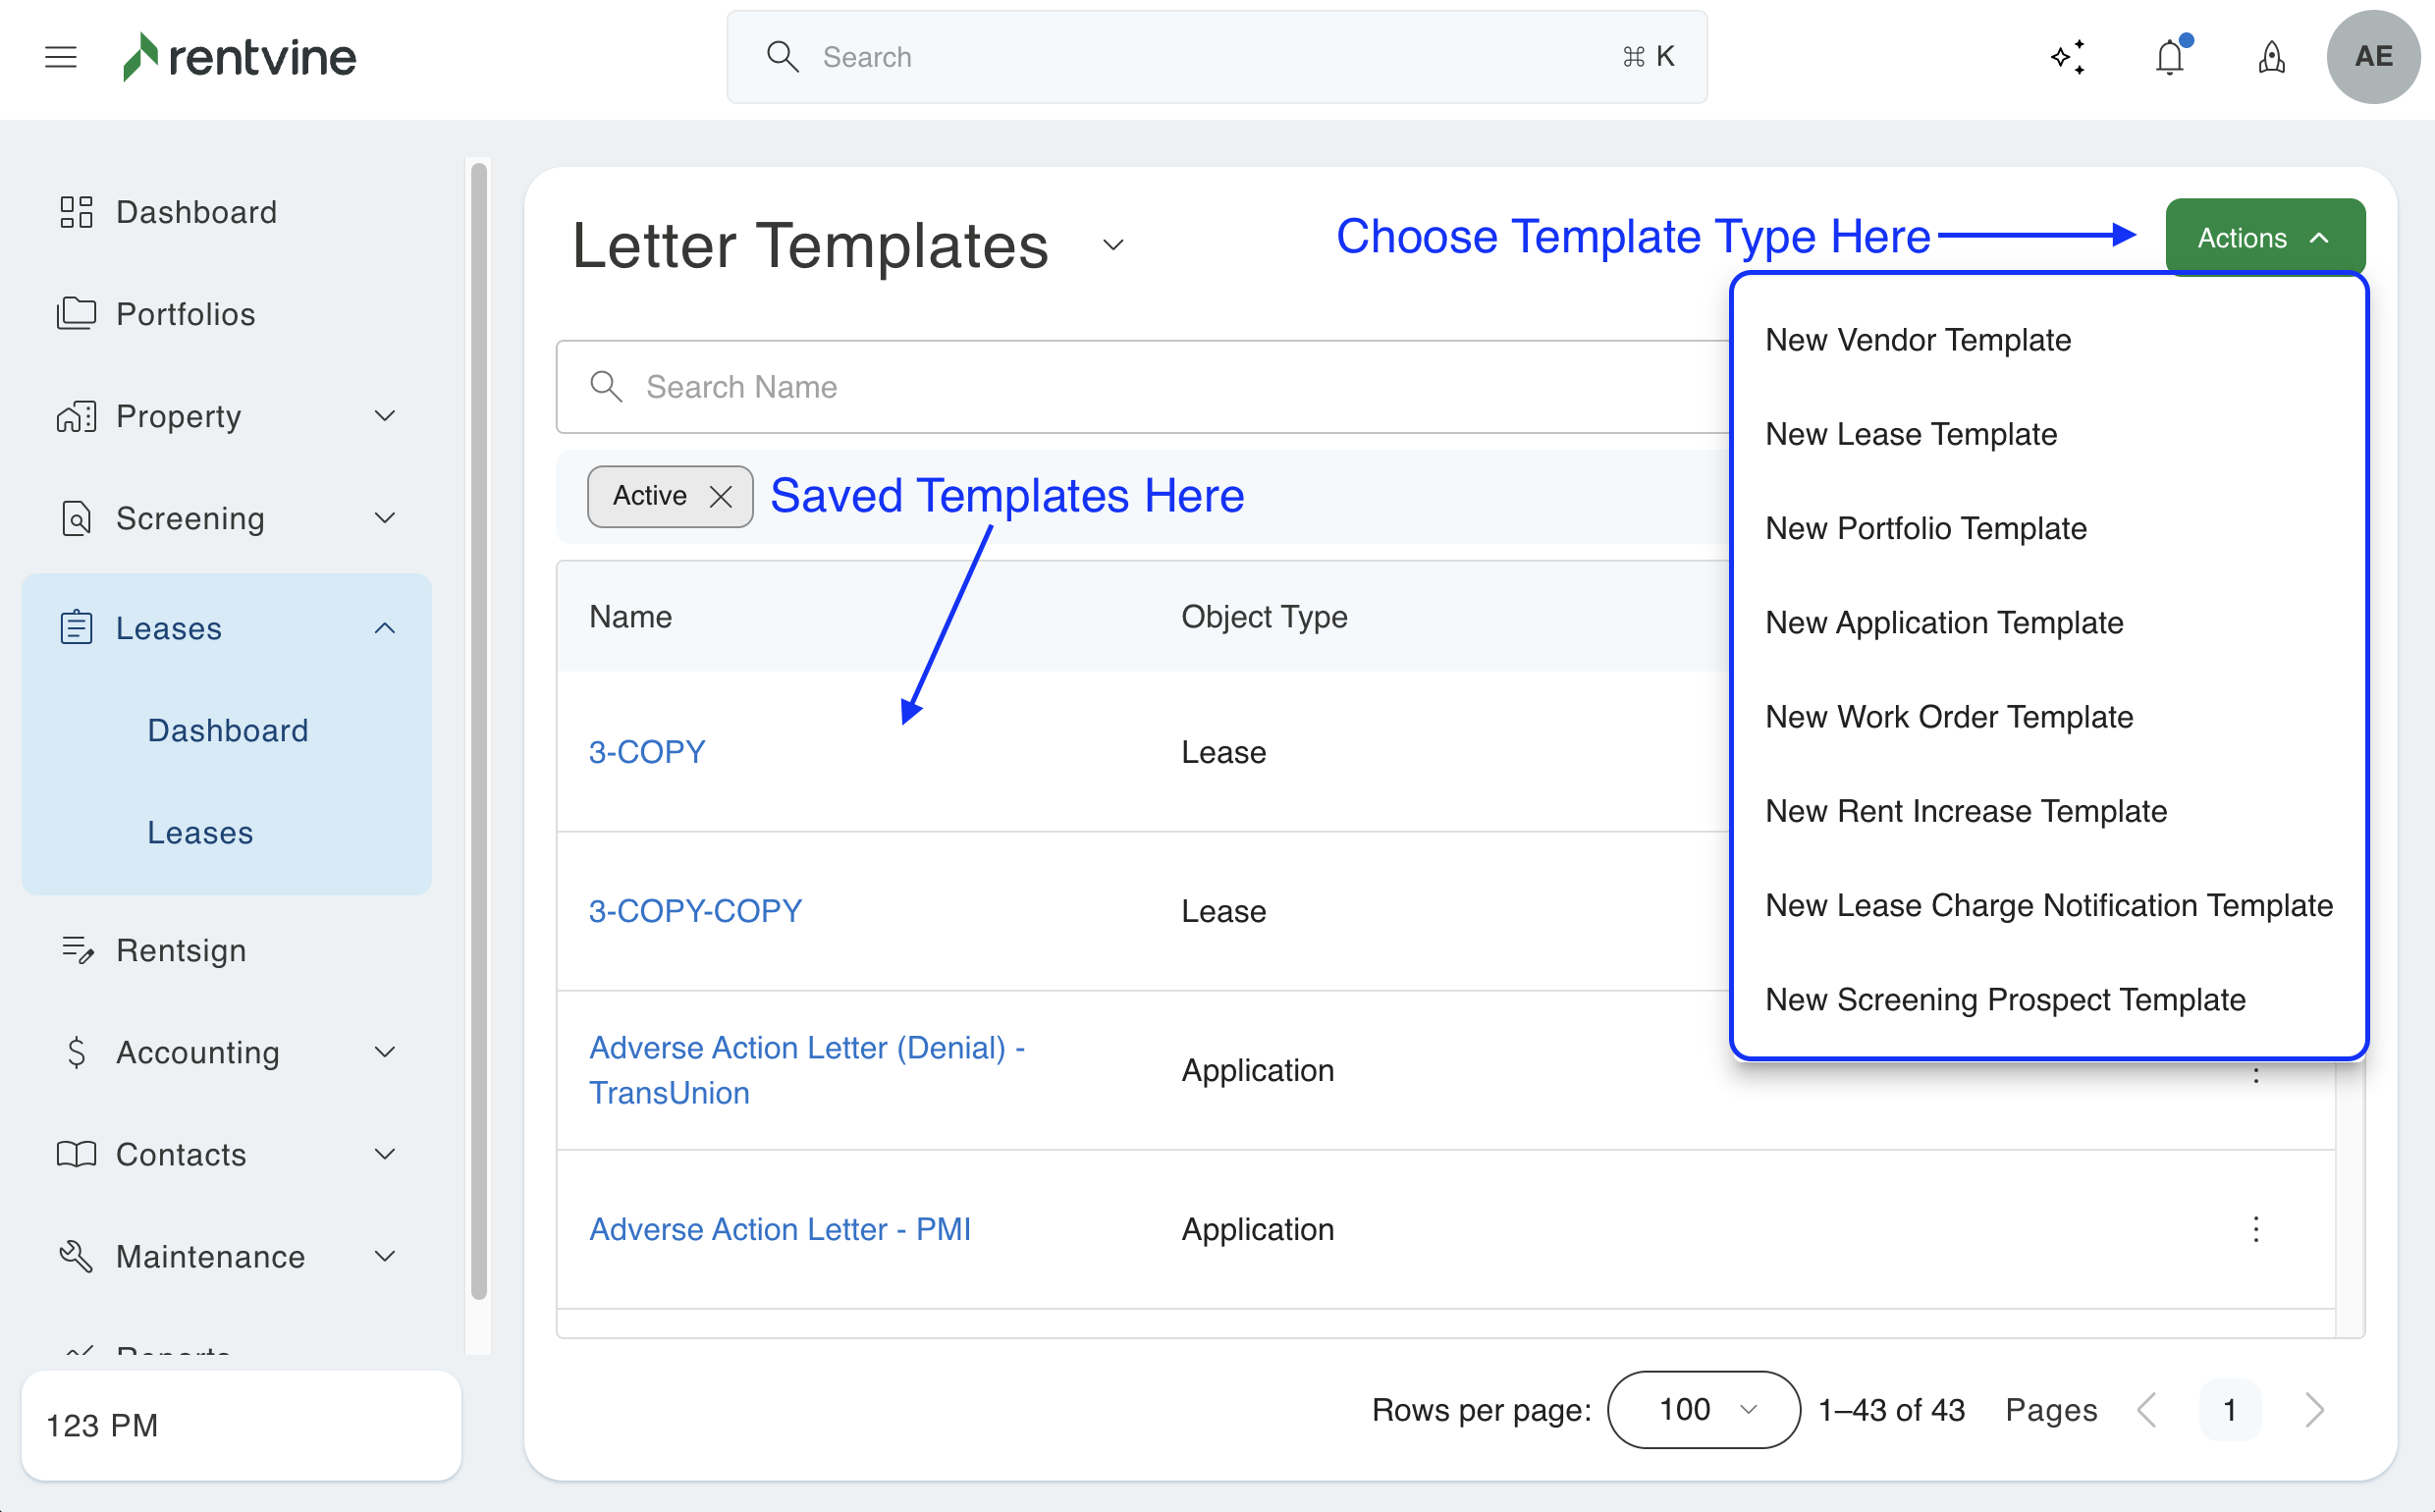
Task: Open the 3-COPY-COPY template link
Action: pyautogui.click(x=695, y=911)
